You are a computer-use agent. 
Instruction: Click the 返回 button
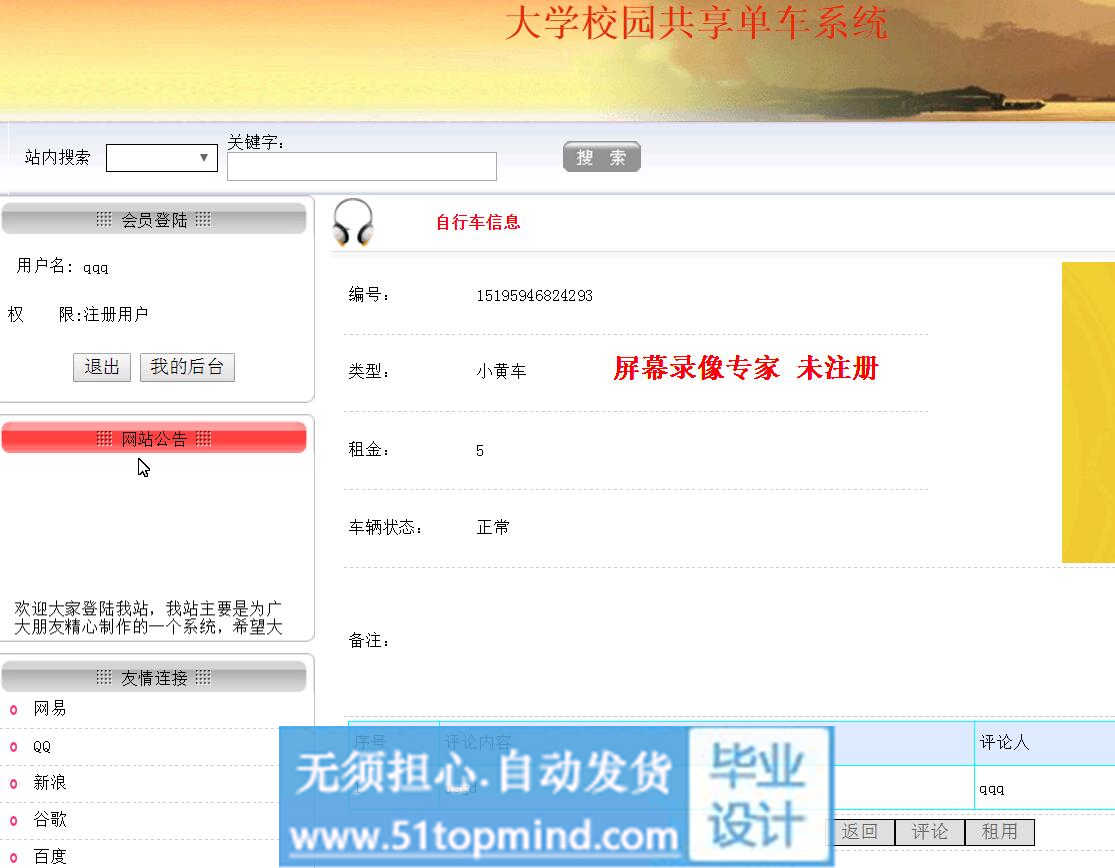tap(860, 832)
